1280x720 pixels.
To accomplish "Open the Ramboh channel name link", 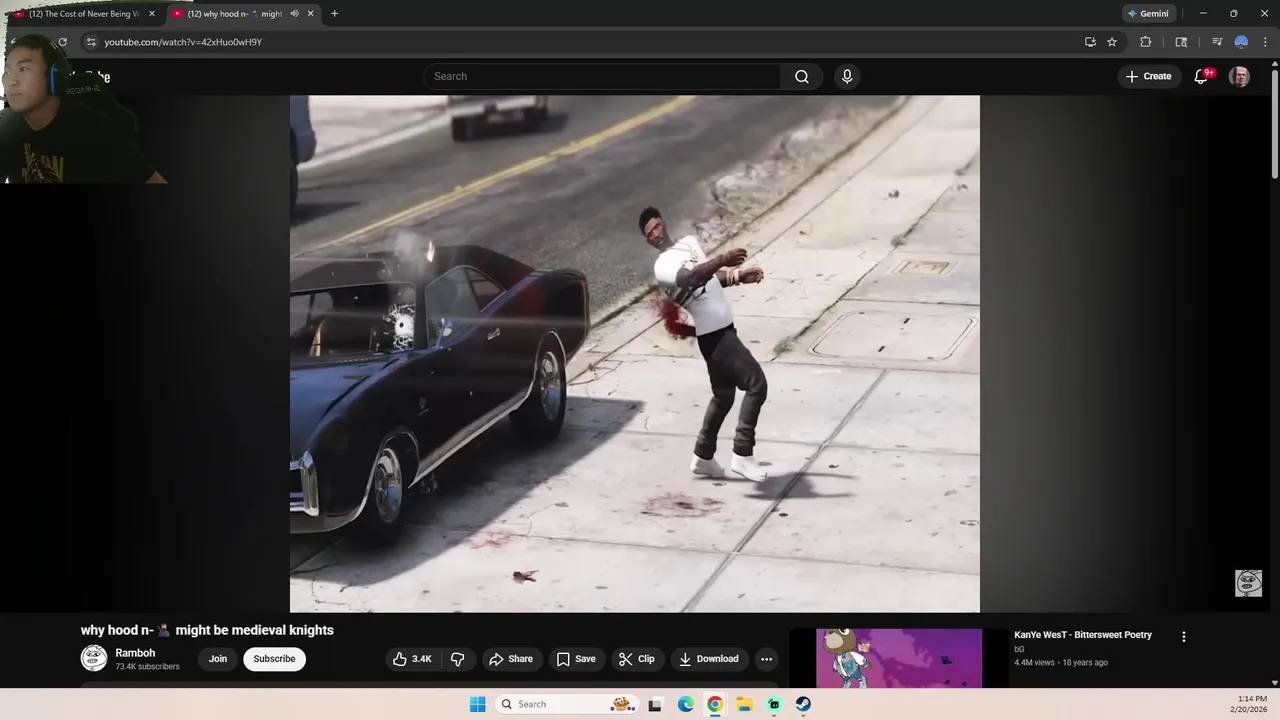I will [135, 653].
